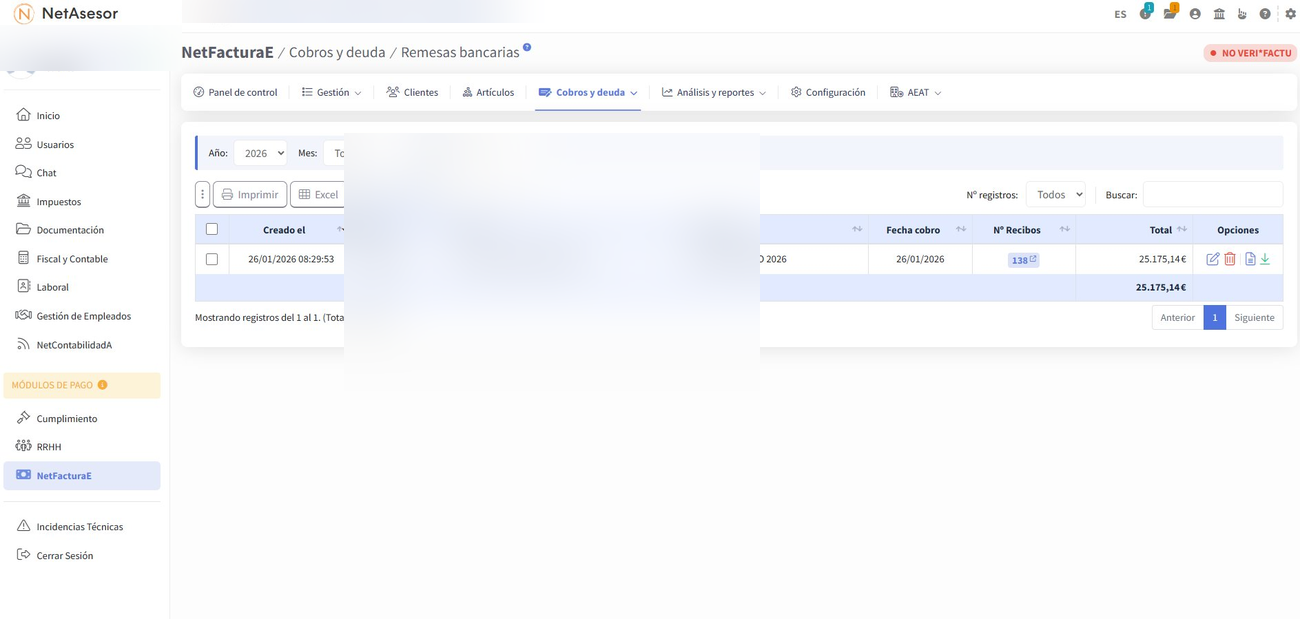This screenshot has width=1300, height=619.
Task: Open the document icon in Opciones column
Action: pos(1250,259)
